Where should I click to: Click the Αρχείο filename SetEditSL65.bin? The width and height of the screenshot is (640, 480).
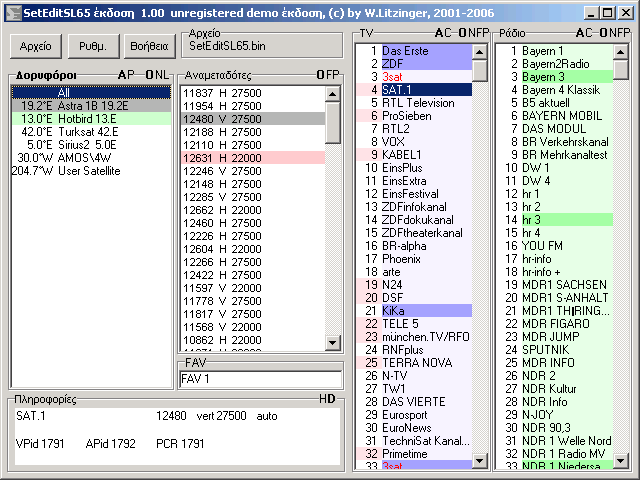coord(227,46)
